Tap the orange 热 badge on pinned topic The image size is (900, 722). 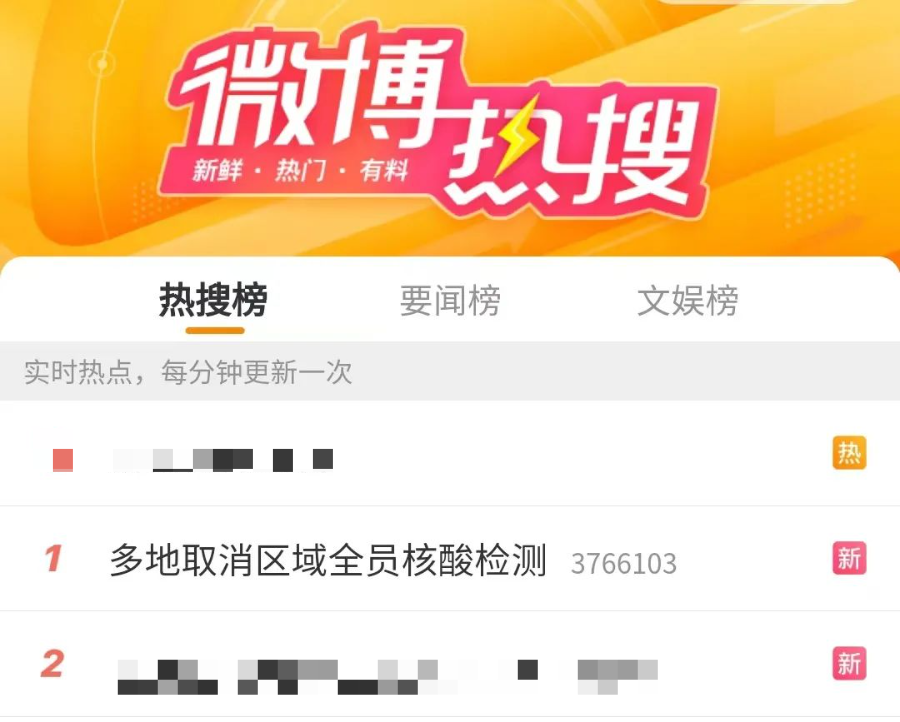(x=849, y=453)
